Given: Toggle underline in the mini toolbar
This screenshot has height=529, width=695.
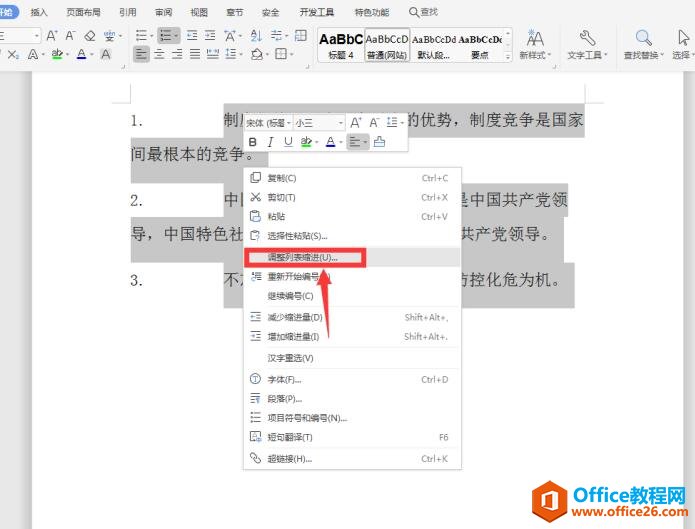Looking at the screenshot, I should (x=288, y=142).
